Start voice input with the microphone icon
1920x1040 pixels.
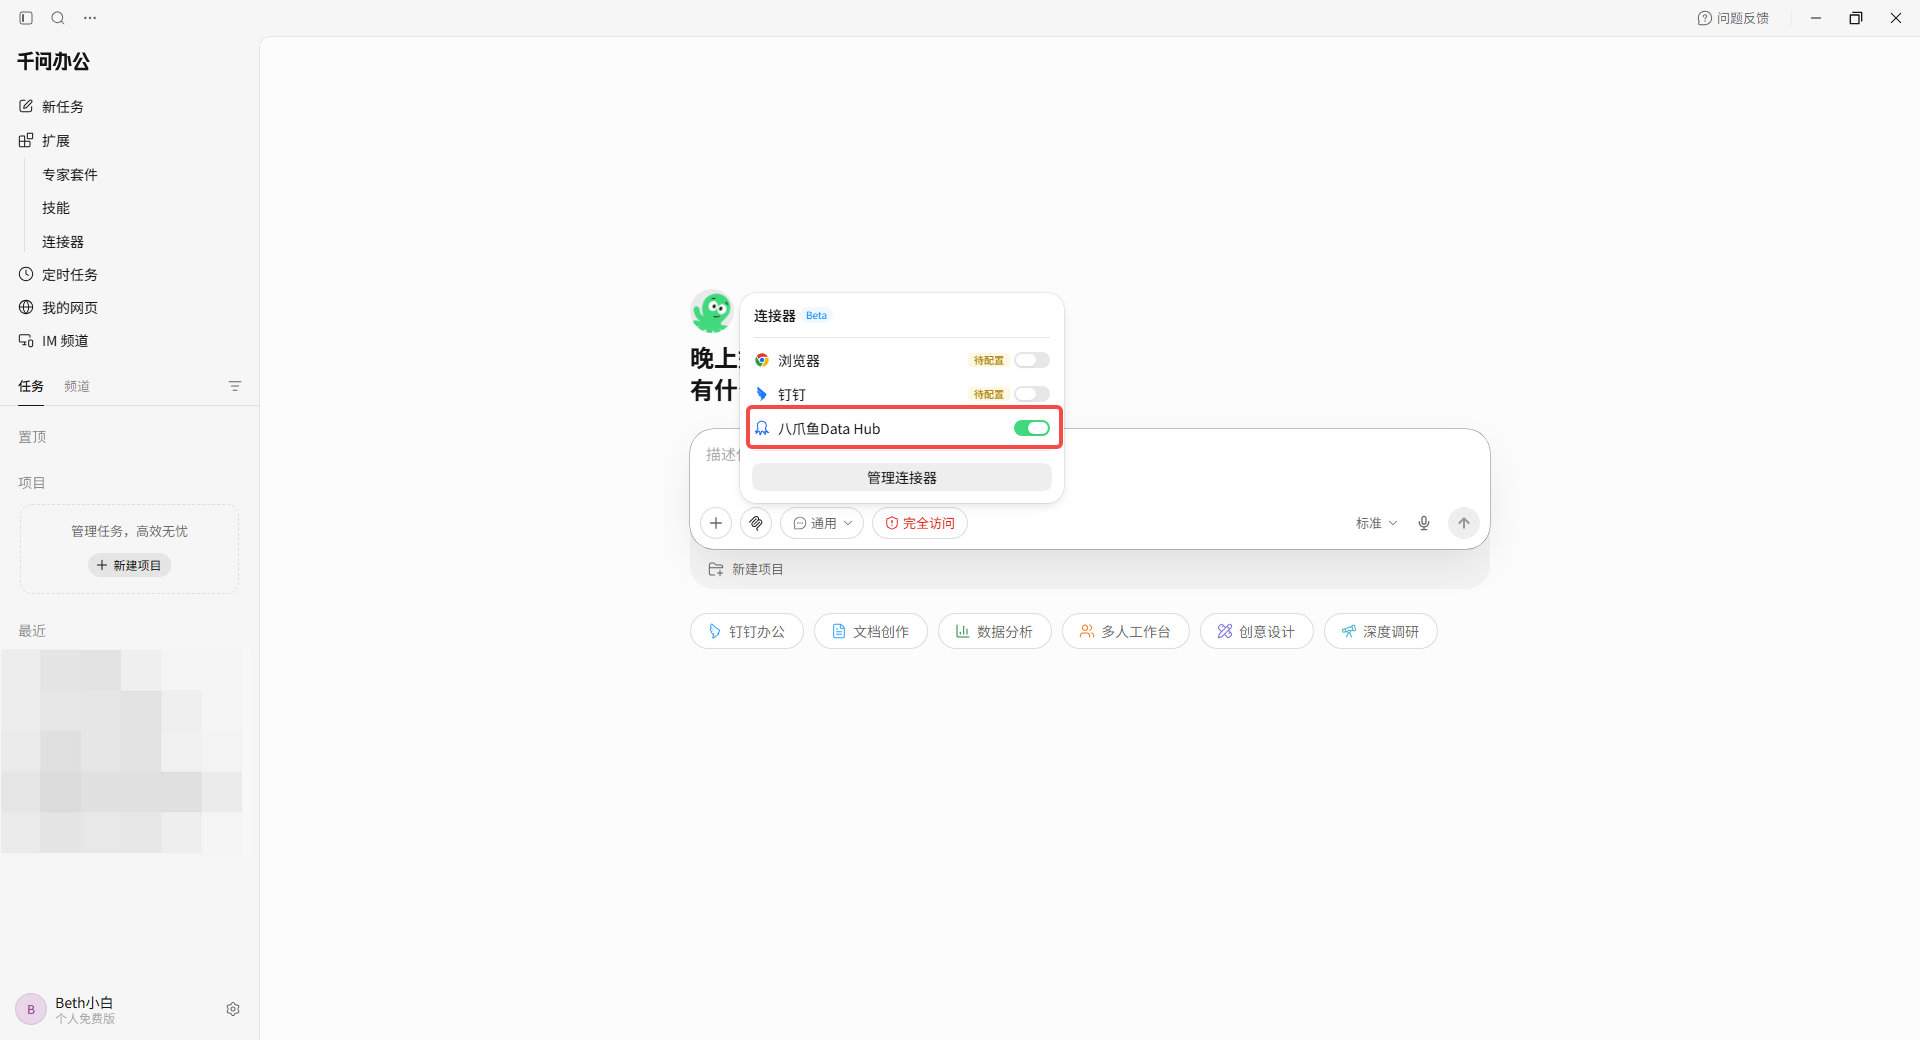pyautogui.click(x=1424, y=523)
